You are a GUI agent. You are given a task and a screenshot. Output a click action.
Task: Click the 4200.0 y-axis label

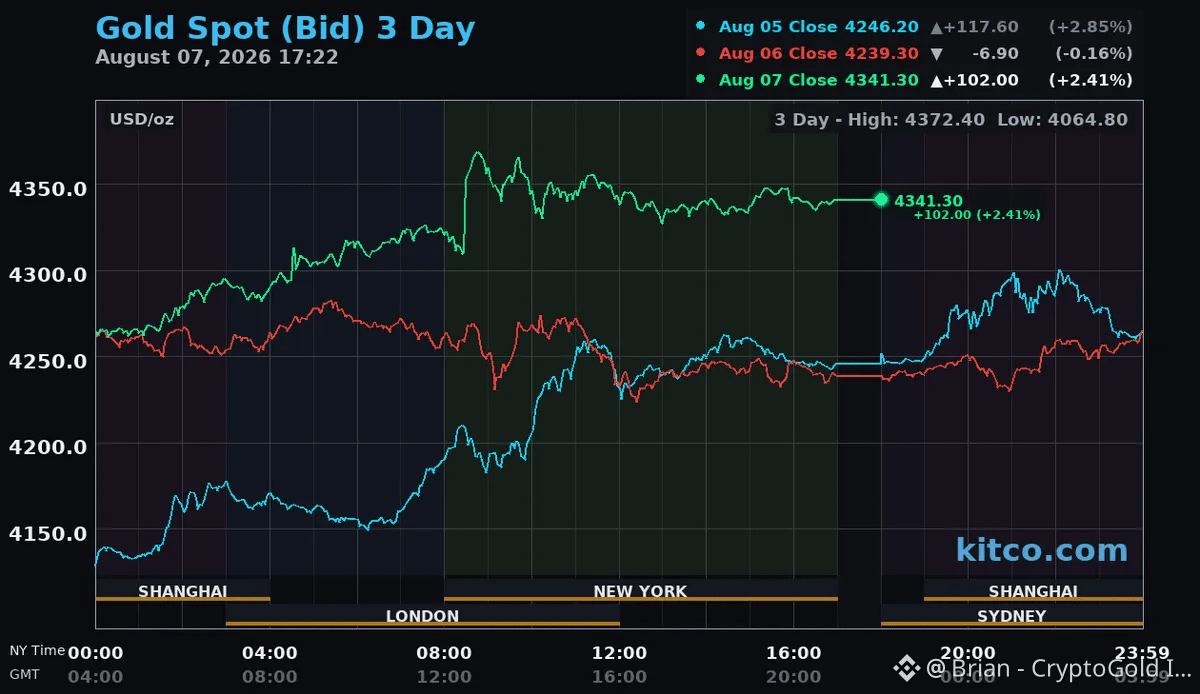[47, 446]
